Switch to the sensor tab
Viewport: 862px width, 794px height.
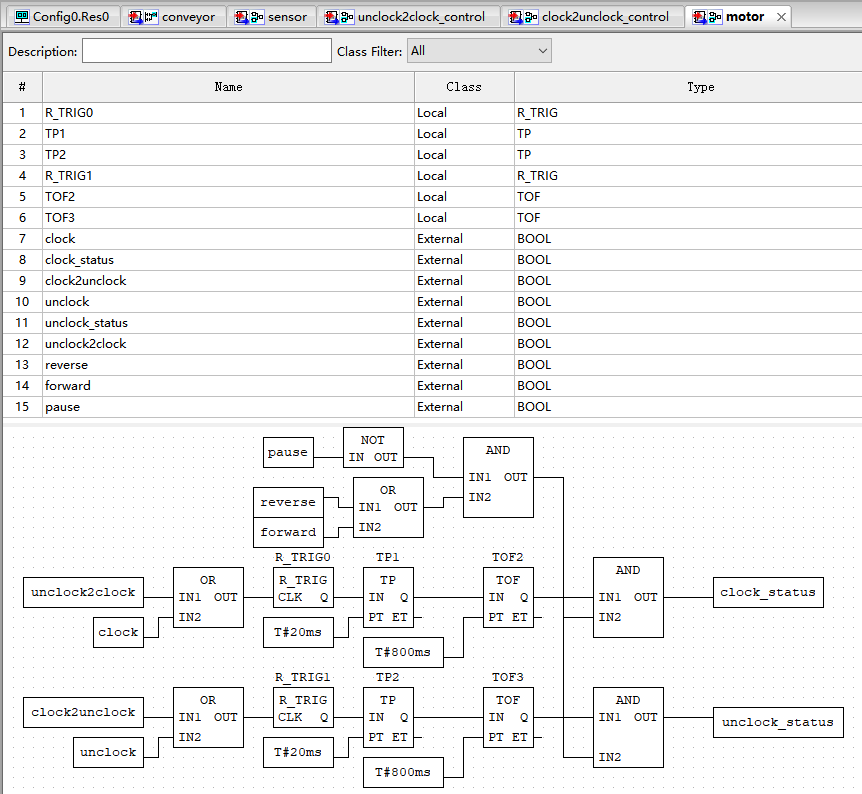pos(272,17)
